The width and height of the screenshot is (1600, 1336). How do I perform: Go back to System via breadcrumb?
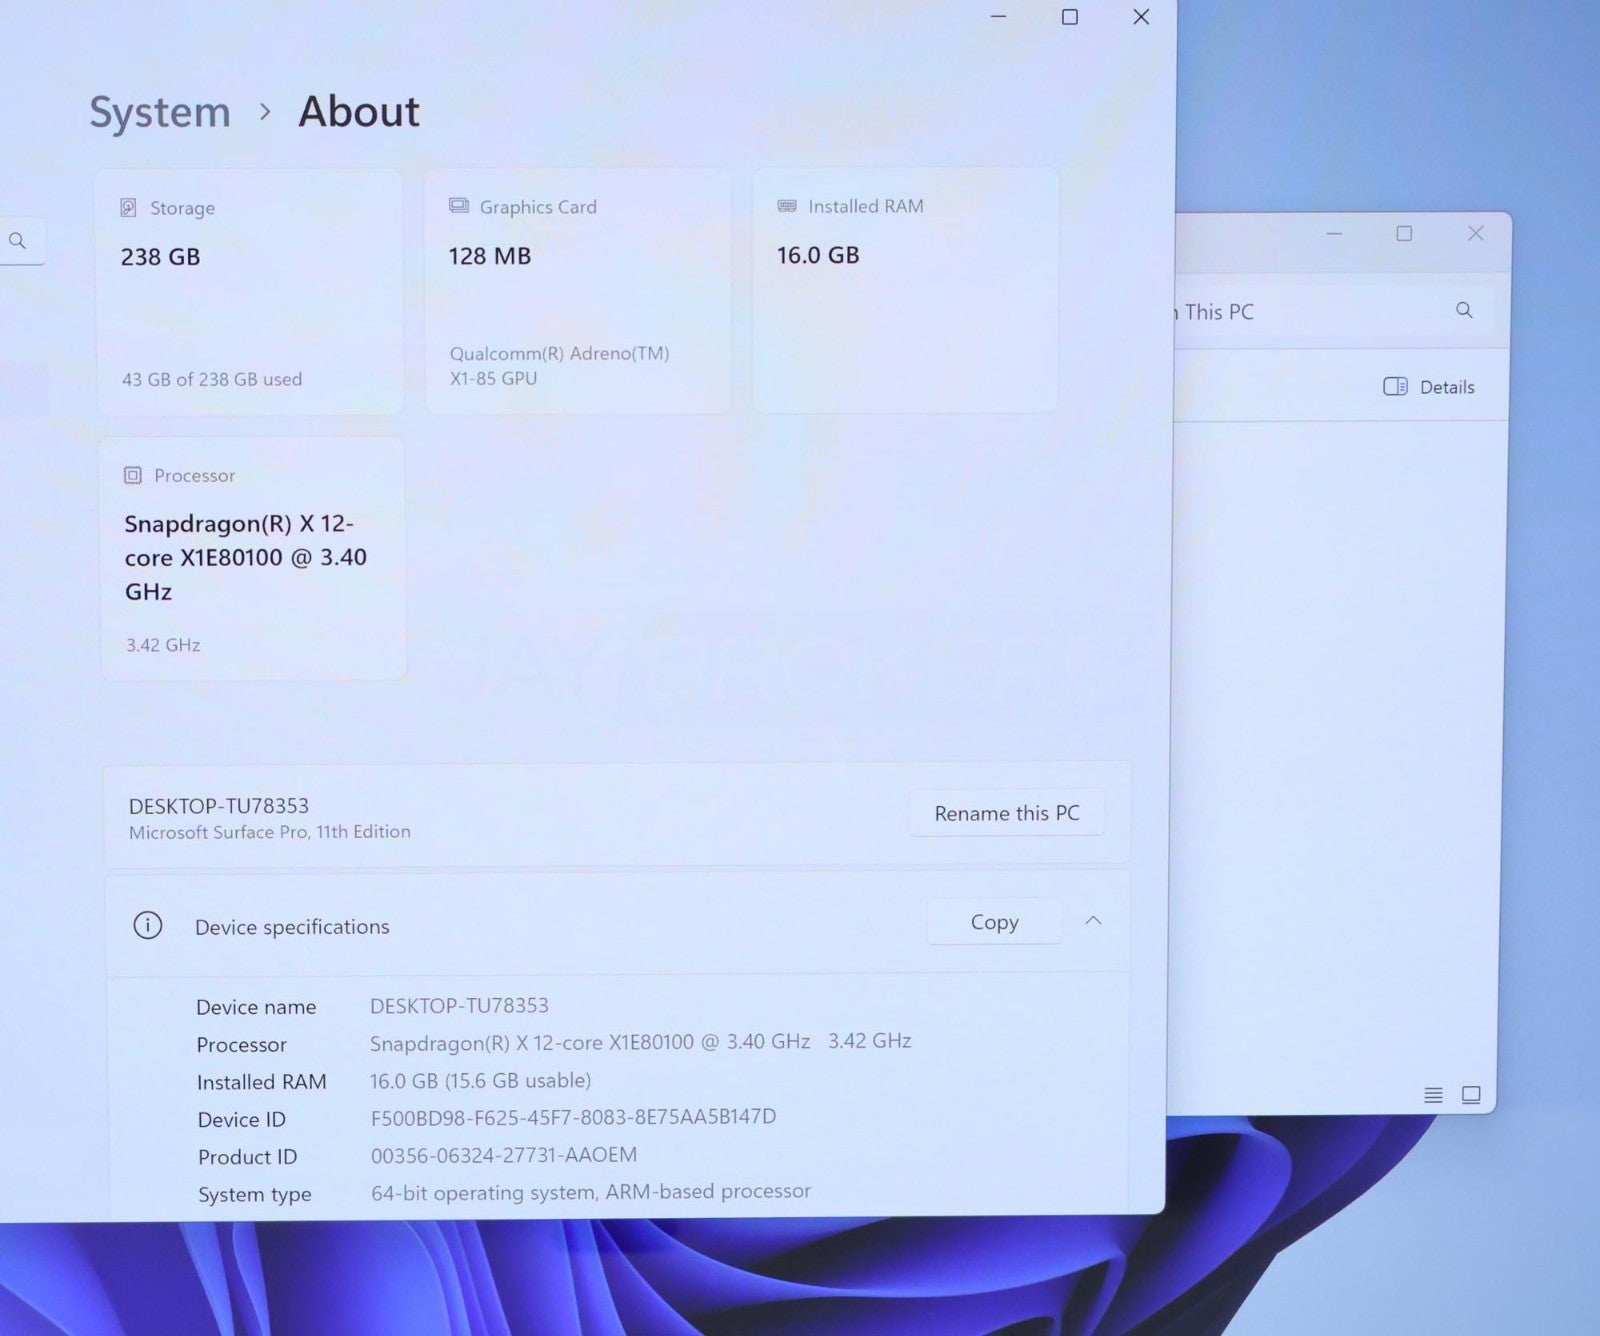(160, 112)
